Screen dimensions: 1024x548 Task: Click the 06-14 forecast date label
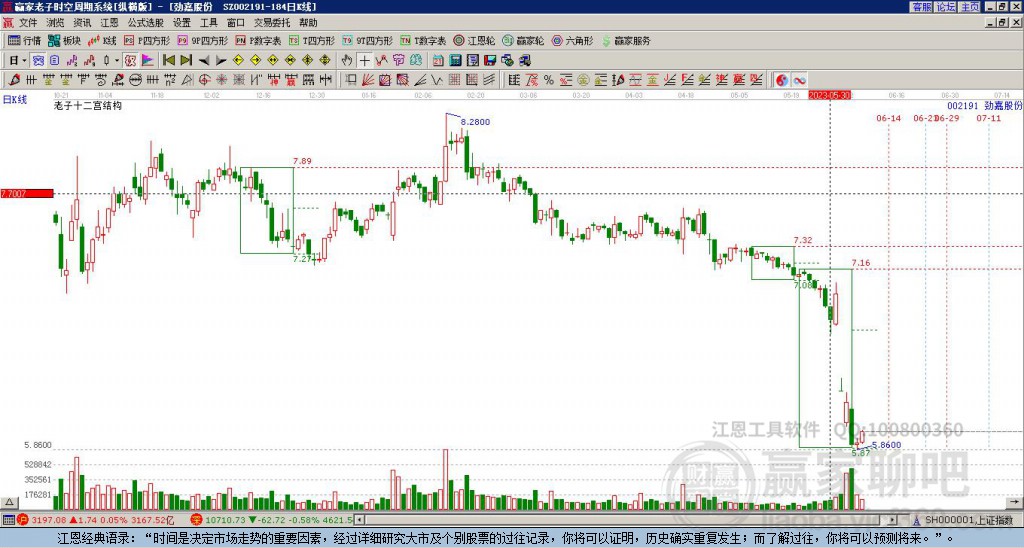[888, 118]
